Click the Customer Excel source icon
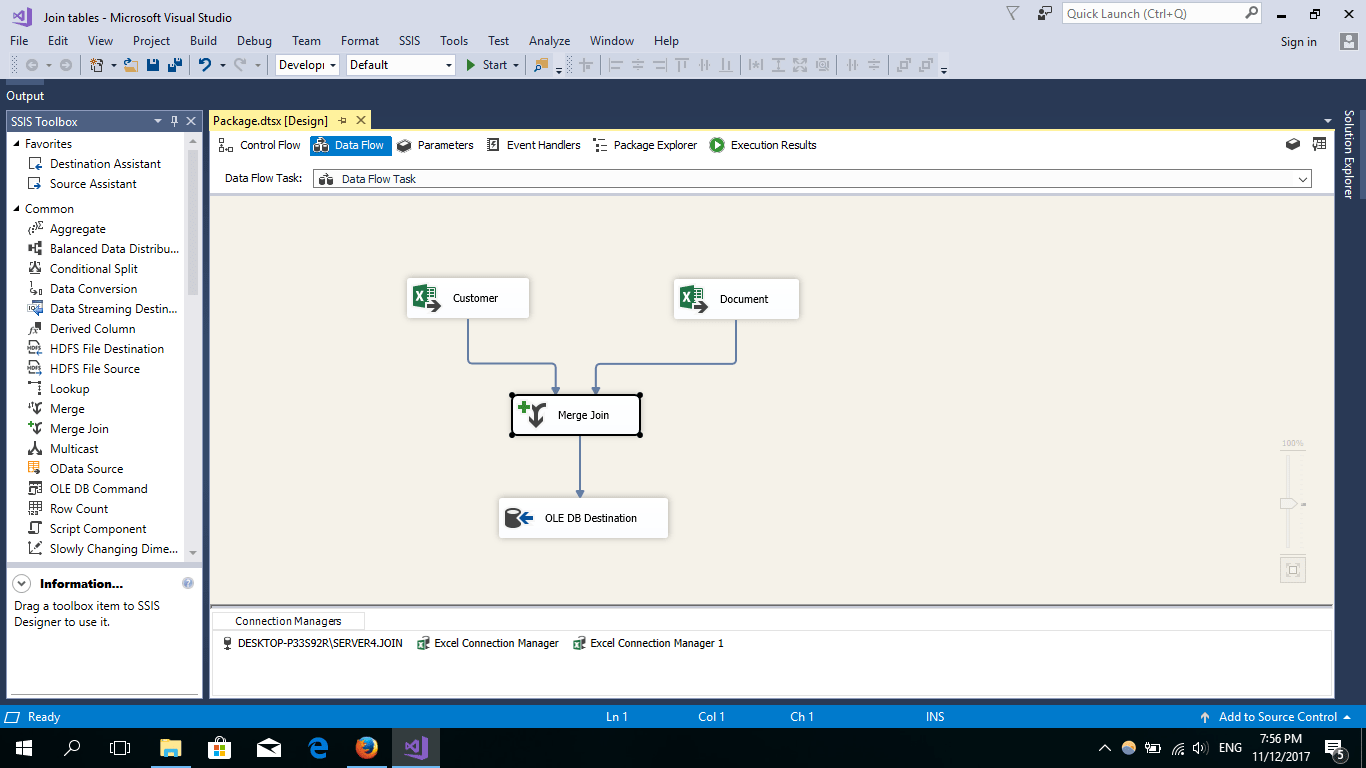This screenshot has width=1366, height=768. tap(427, 298)
